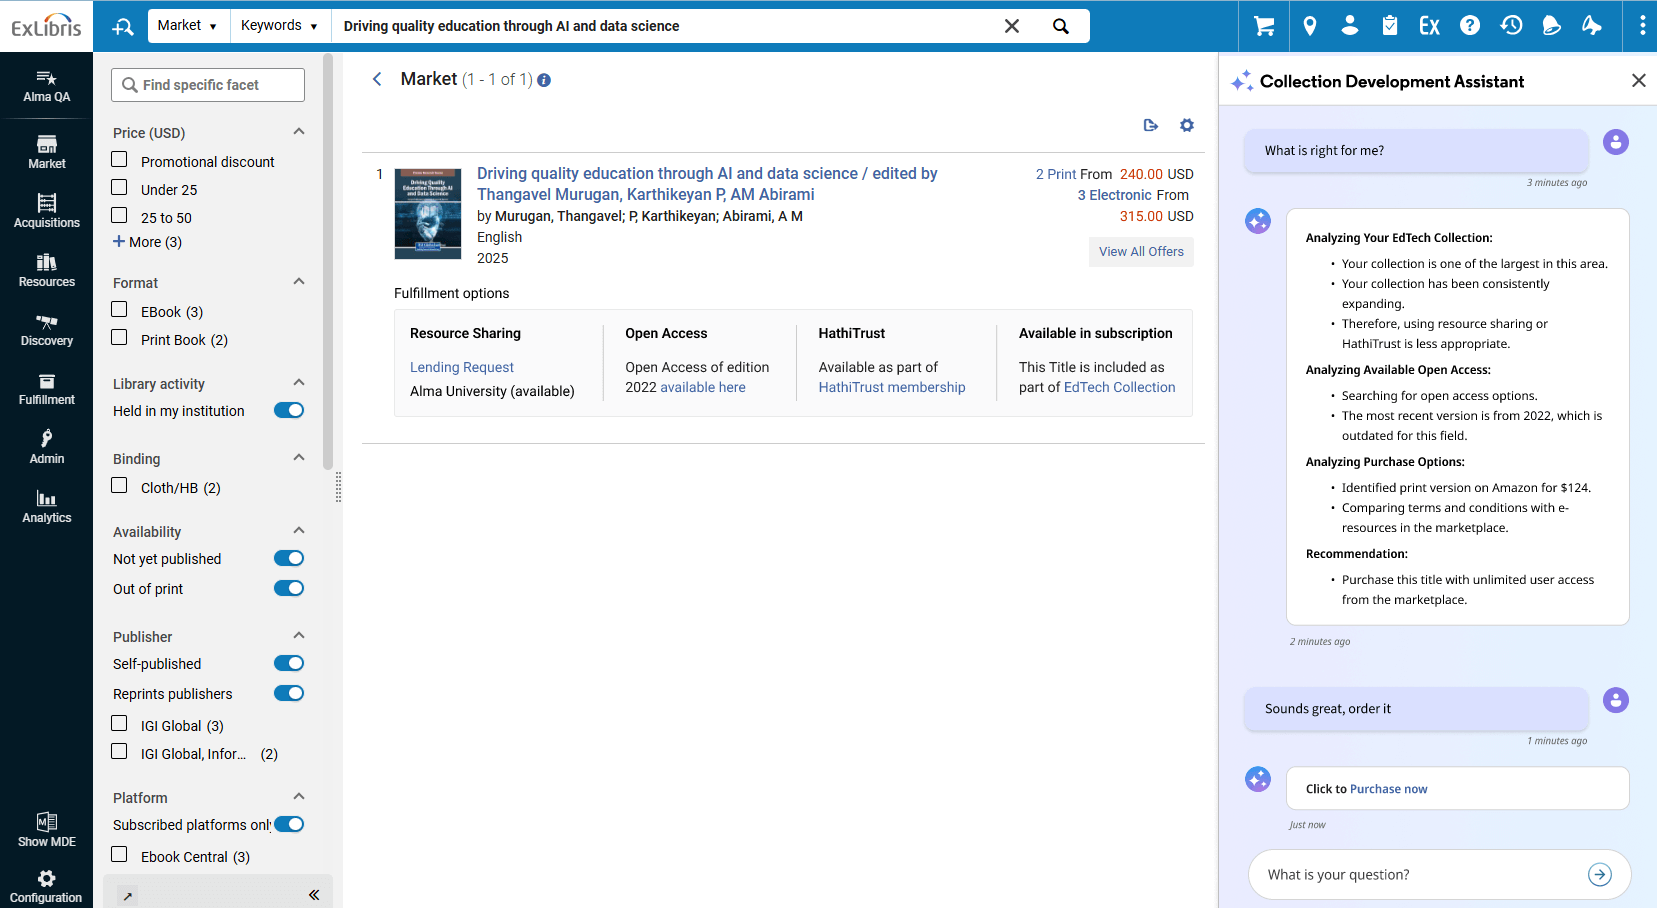Check the Promotional discount checkbox
1657x908 pixels.
(120, 160)
